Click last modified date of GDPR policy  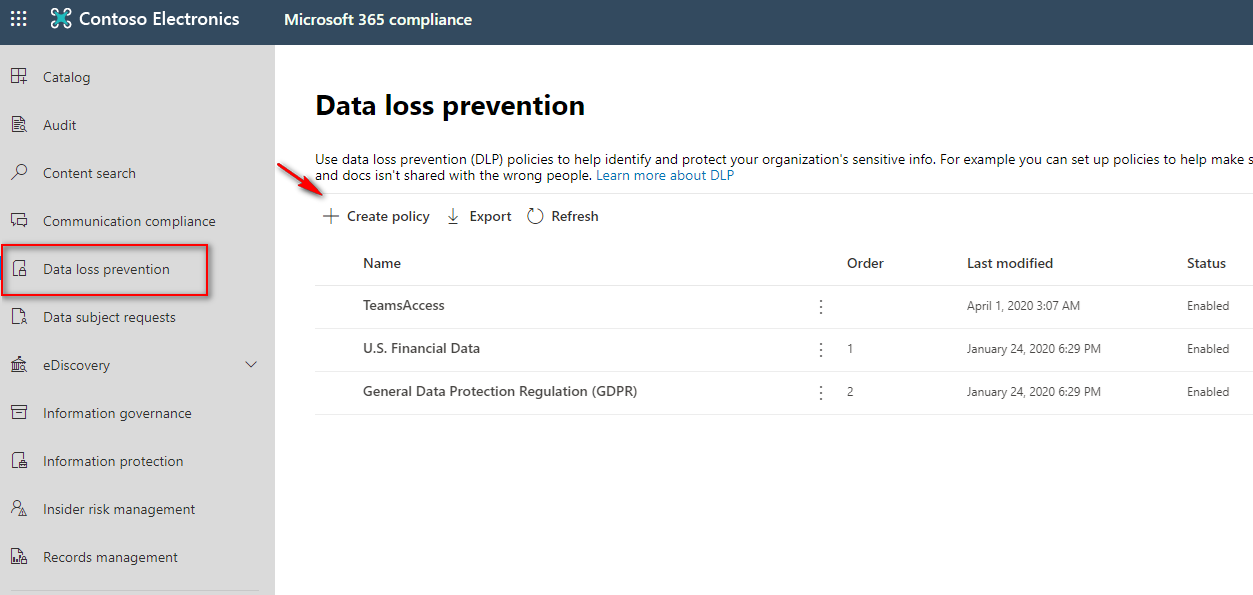tap(1034, 392)
